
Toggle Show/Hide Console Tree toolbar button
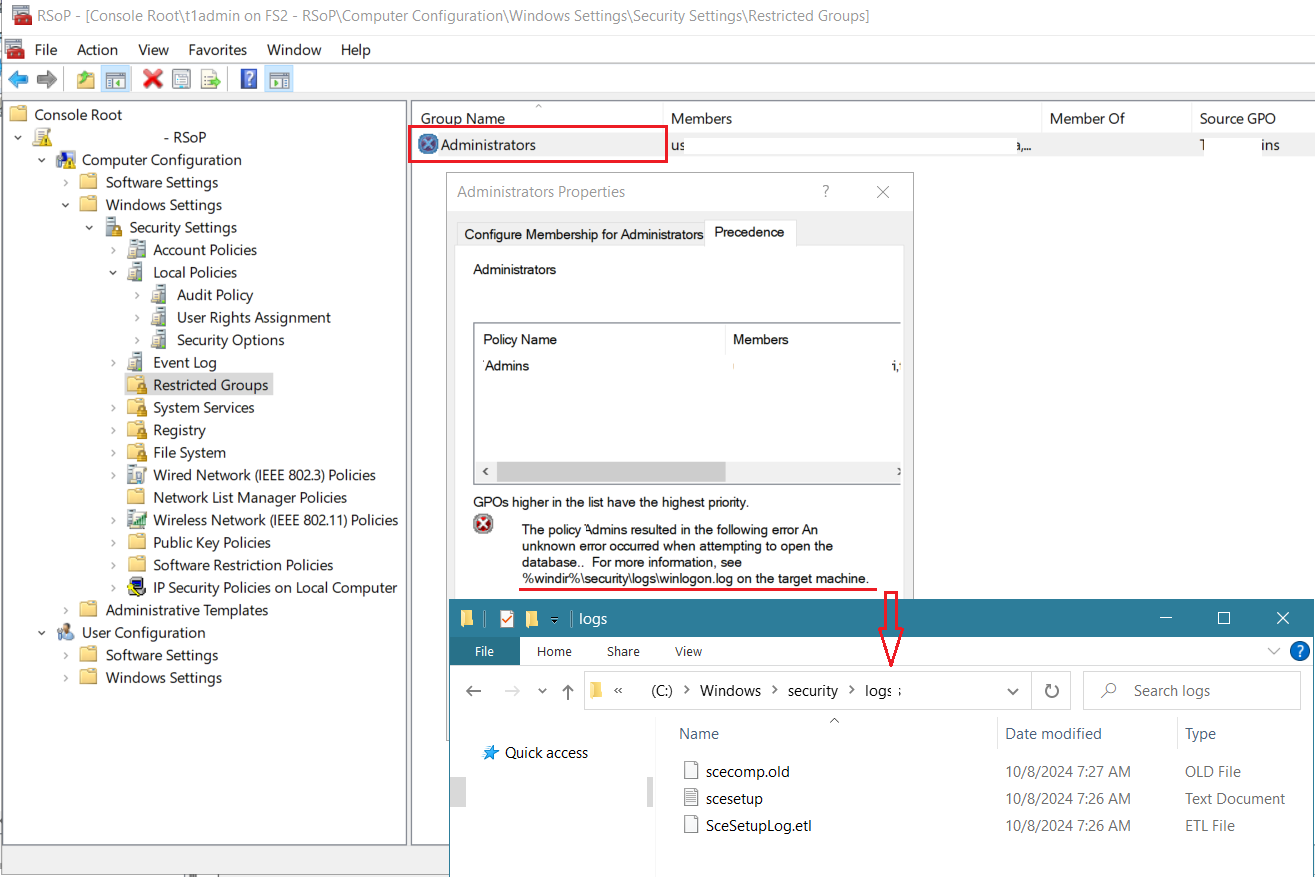coord(116,79)
